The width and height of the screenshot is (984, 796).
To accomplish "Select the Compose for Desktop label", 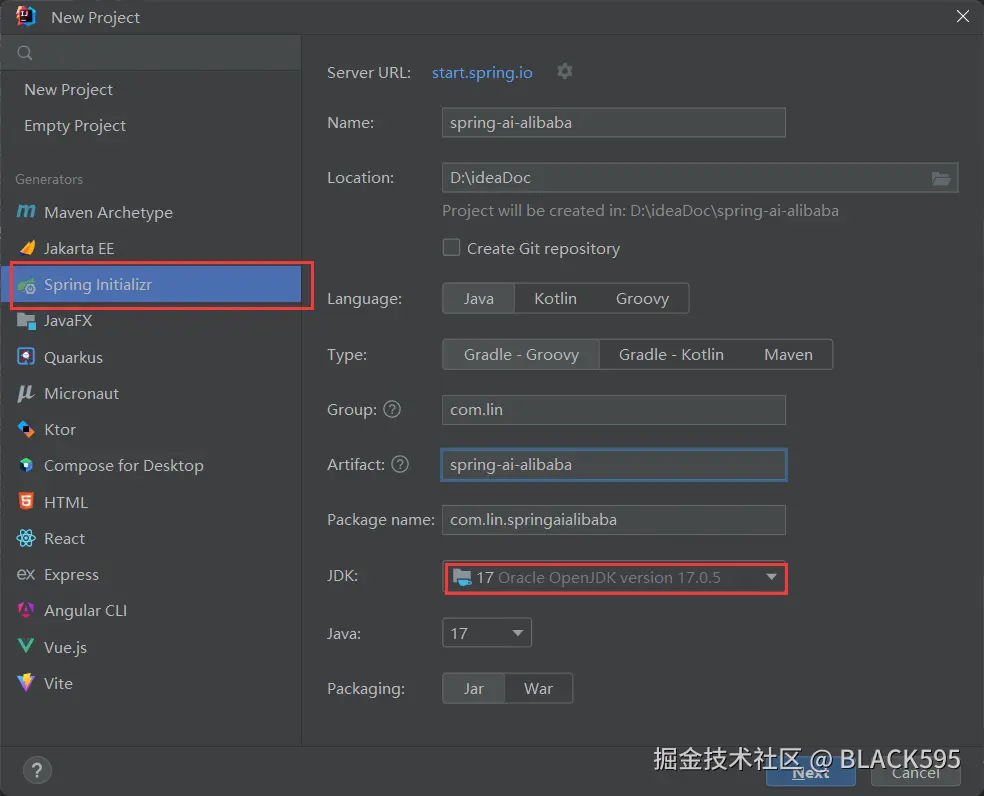I will point(124,466).
